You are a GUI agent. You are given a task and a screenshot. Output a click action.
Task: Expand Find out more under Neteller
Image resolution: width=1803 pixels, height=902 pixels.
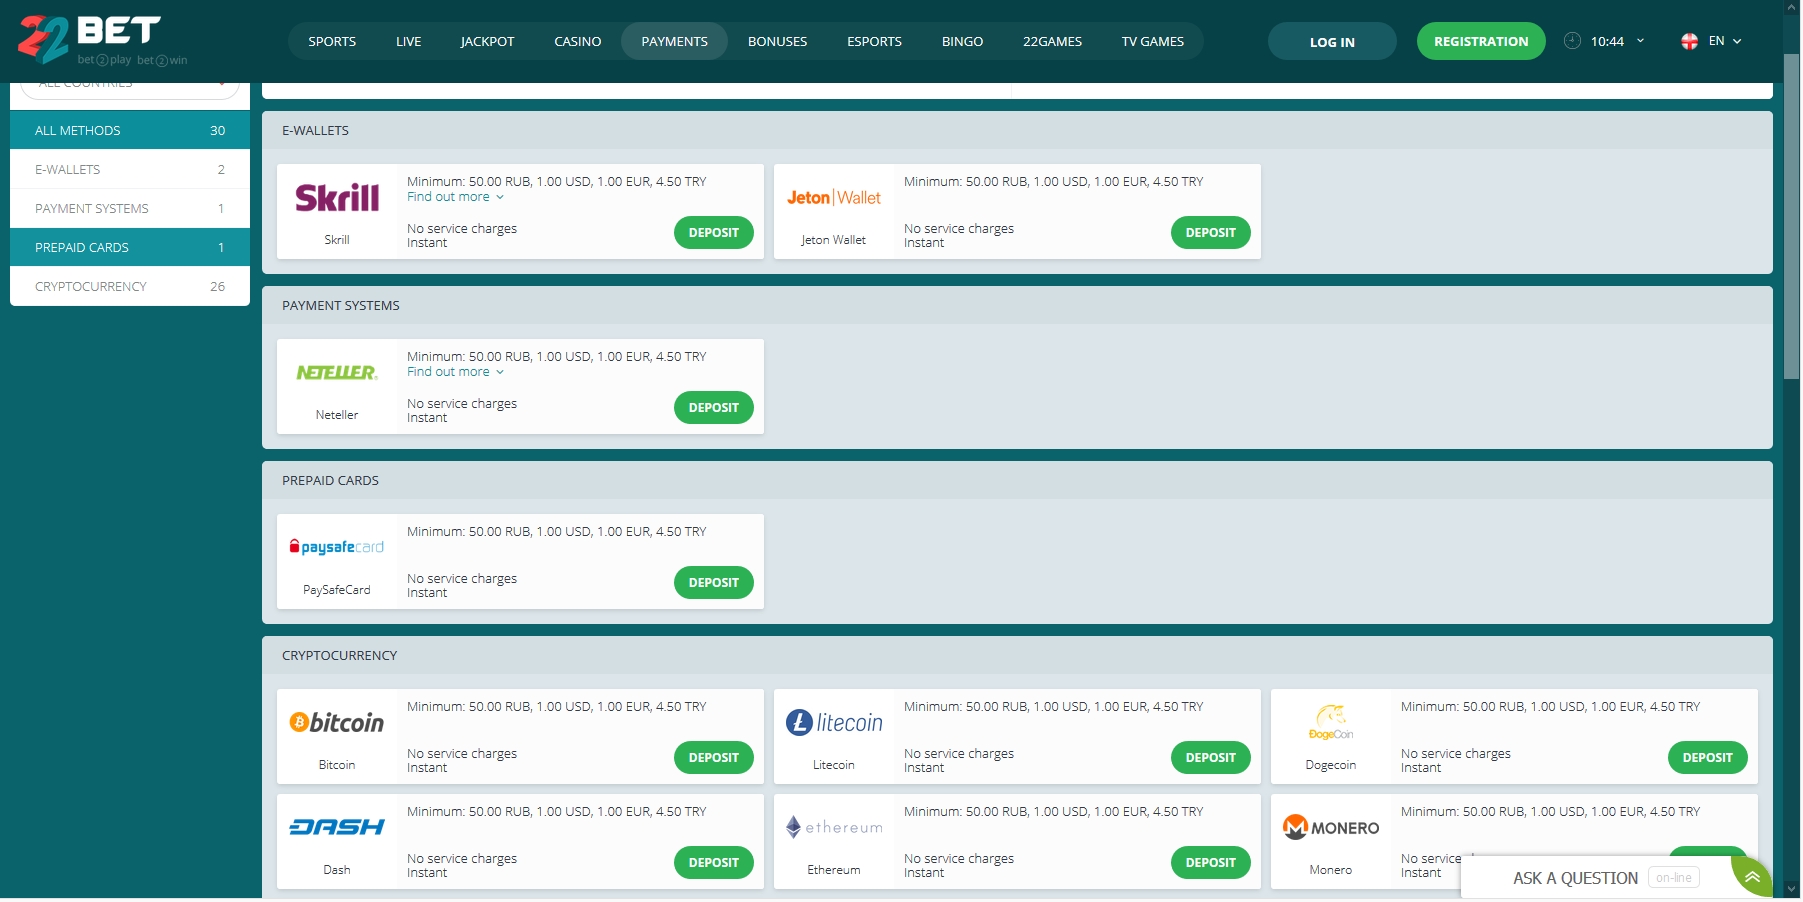pos(455,372)
